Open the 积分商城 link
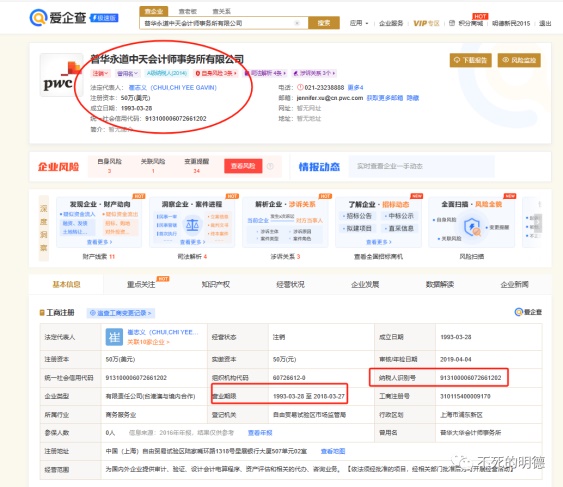The width and height of the screenshot is (563, 487). [466, 23]
